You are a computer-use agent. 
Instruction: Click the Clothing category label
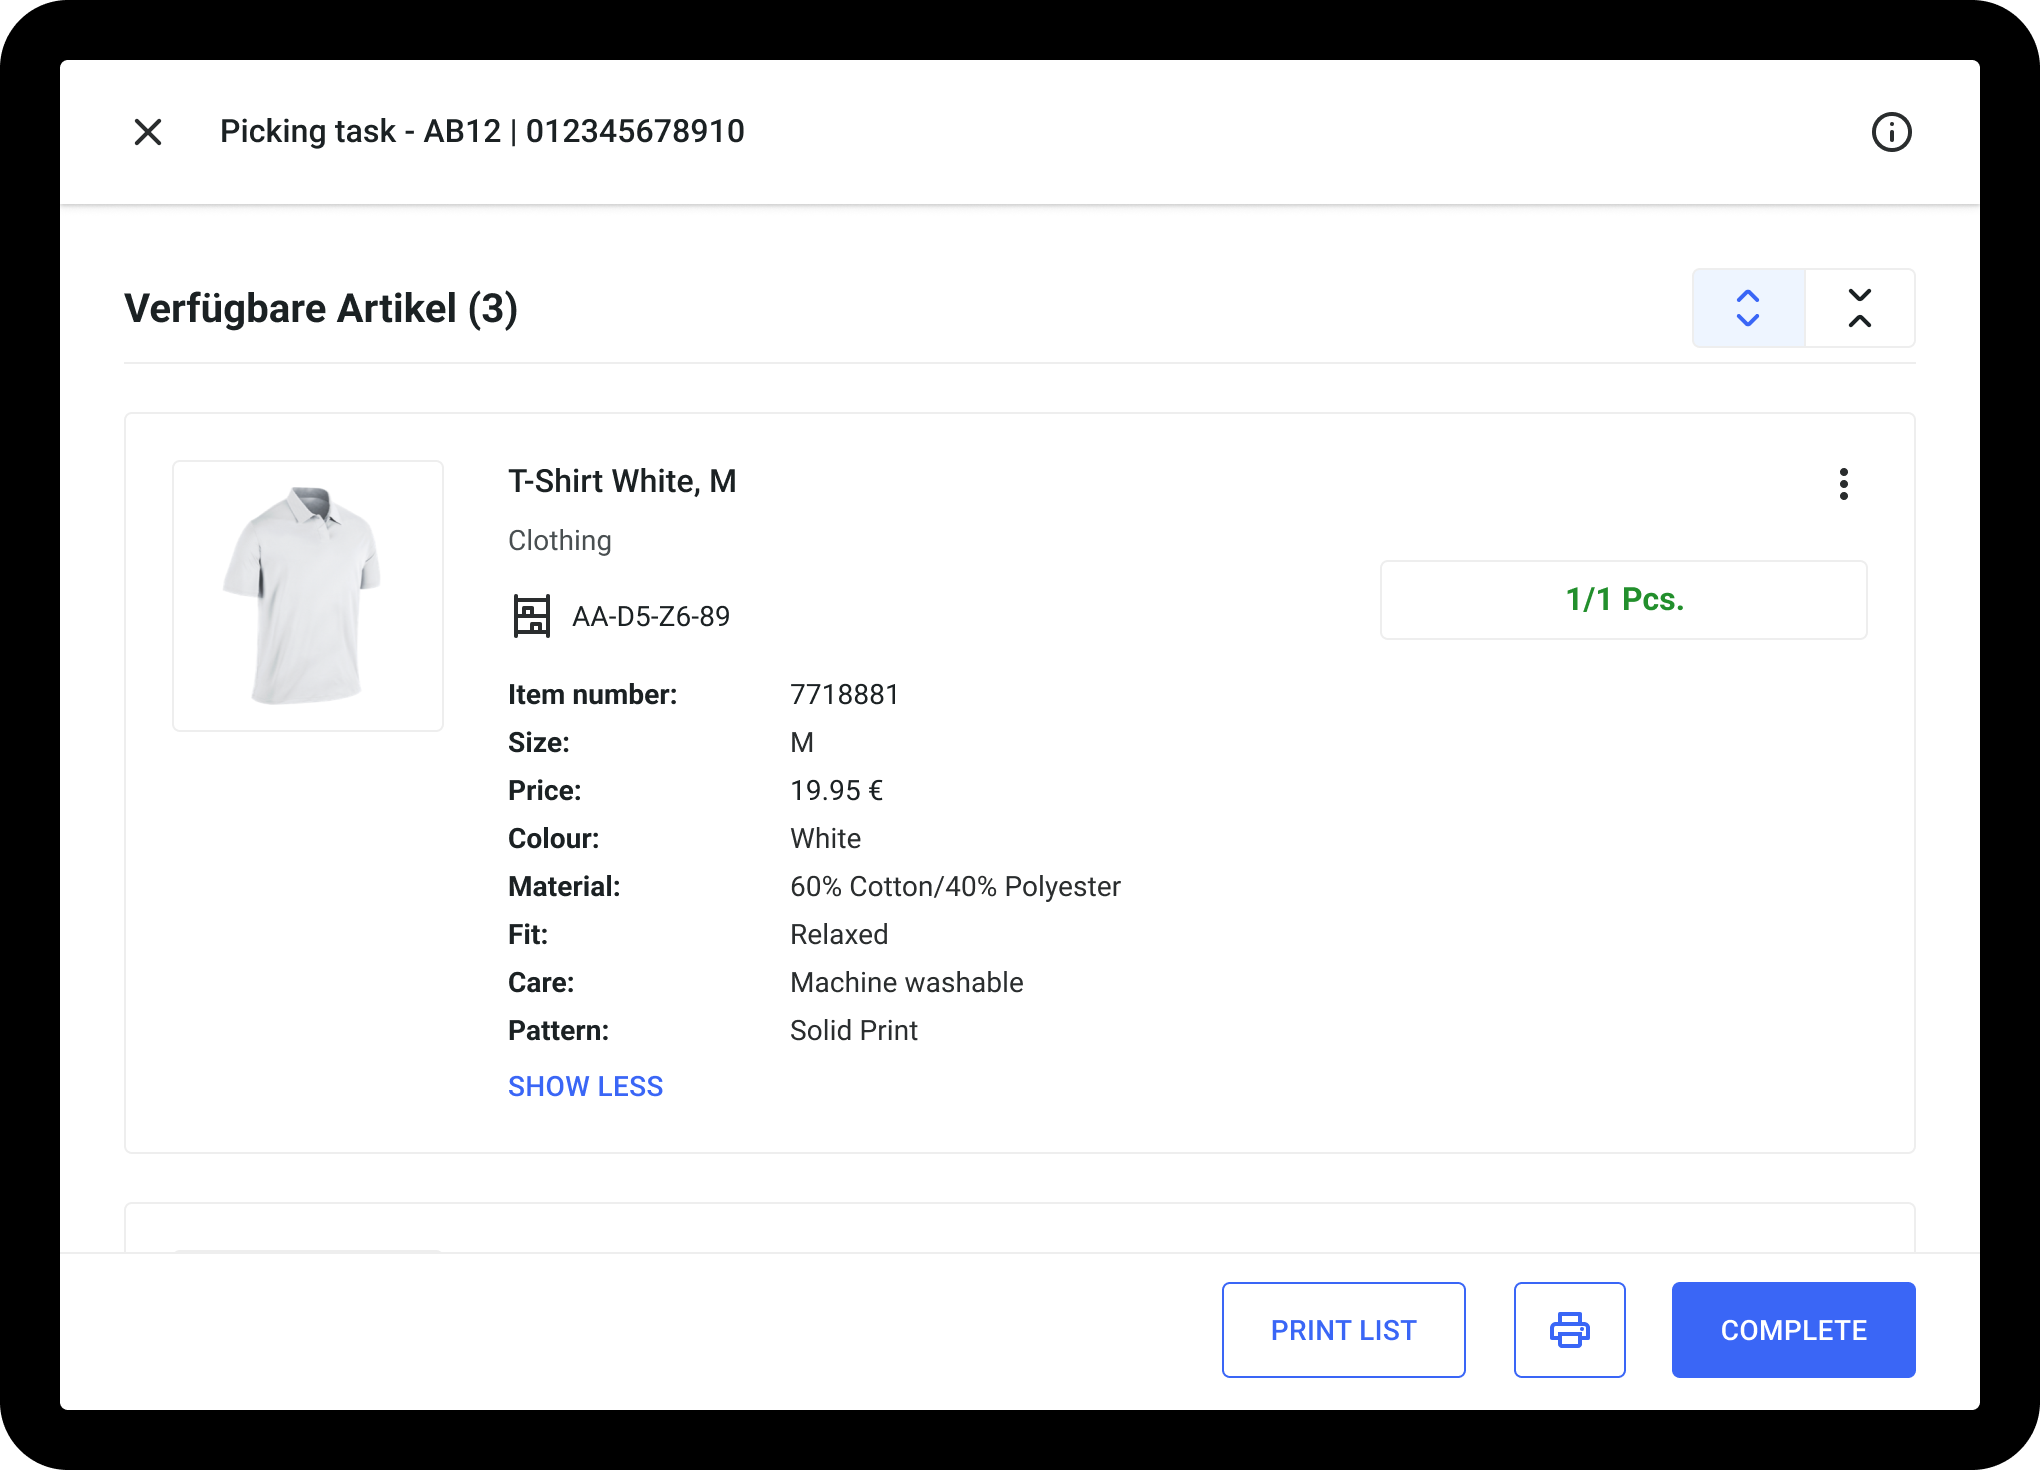[560, 541]
